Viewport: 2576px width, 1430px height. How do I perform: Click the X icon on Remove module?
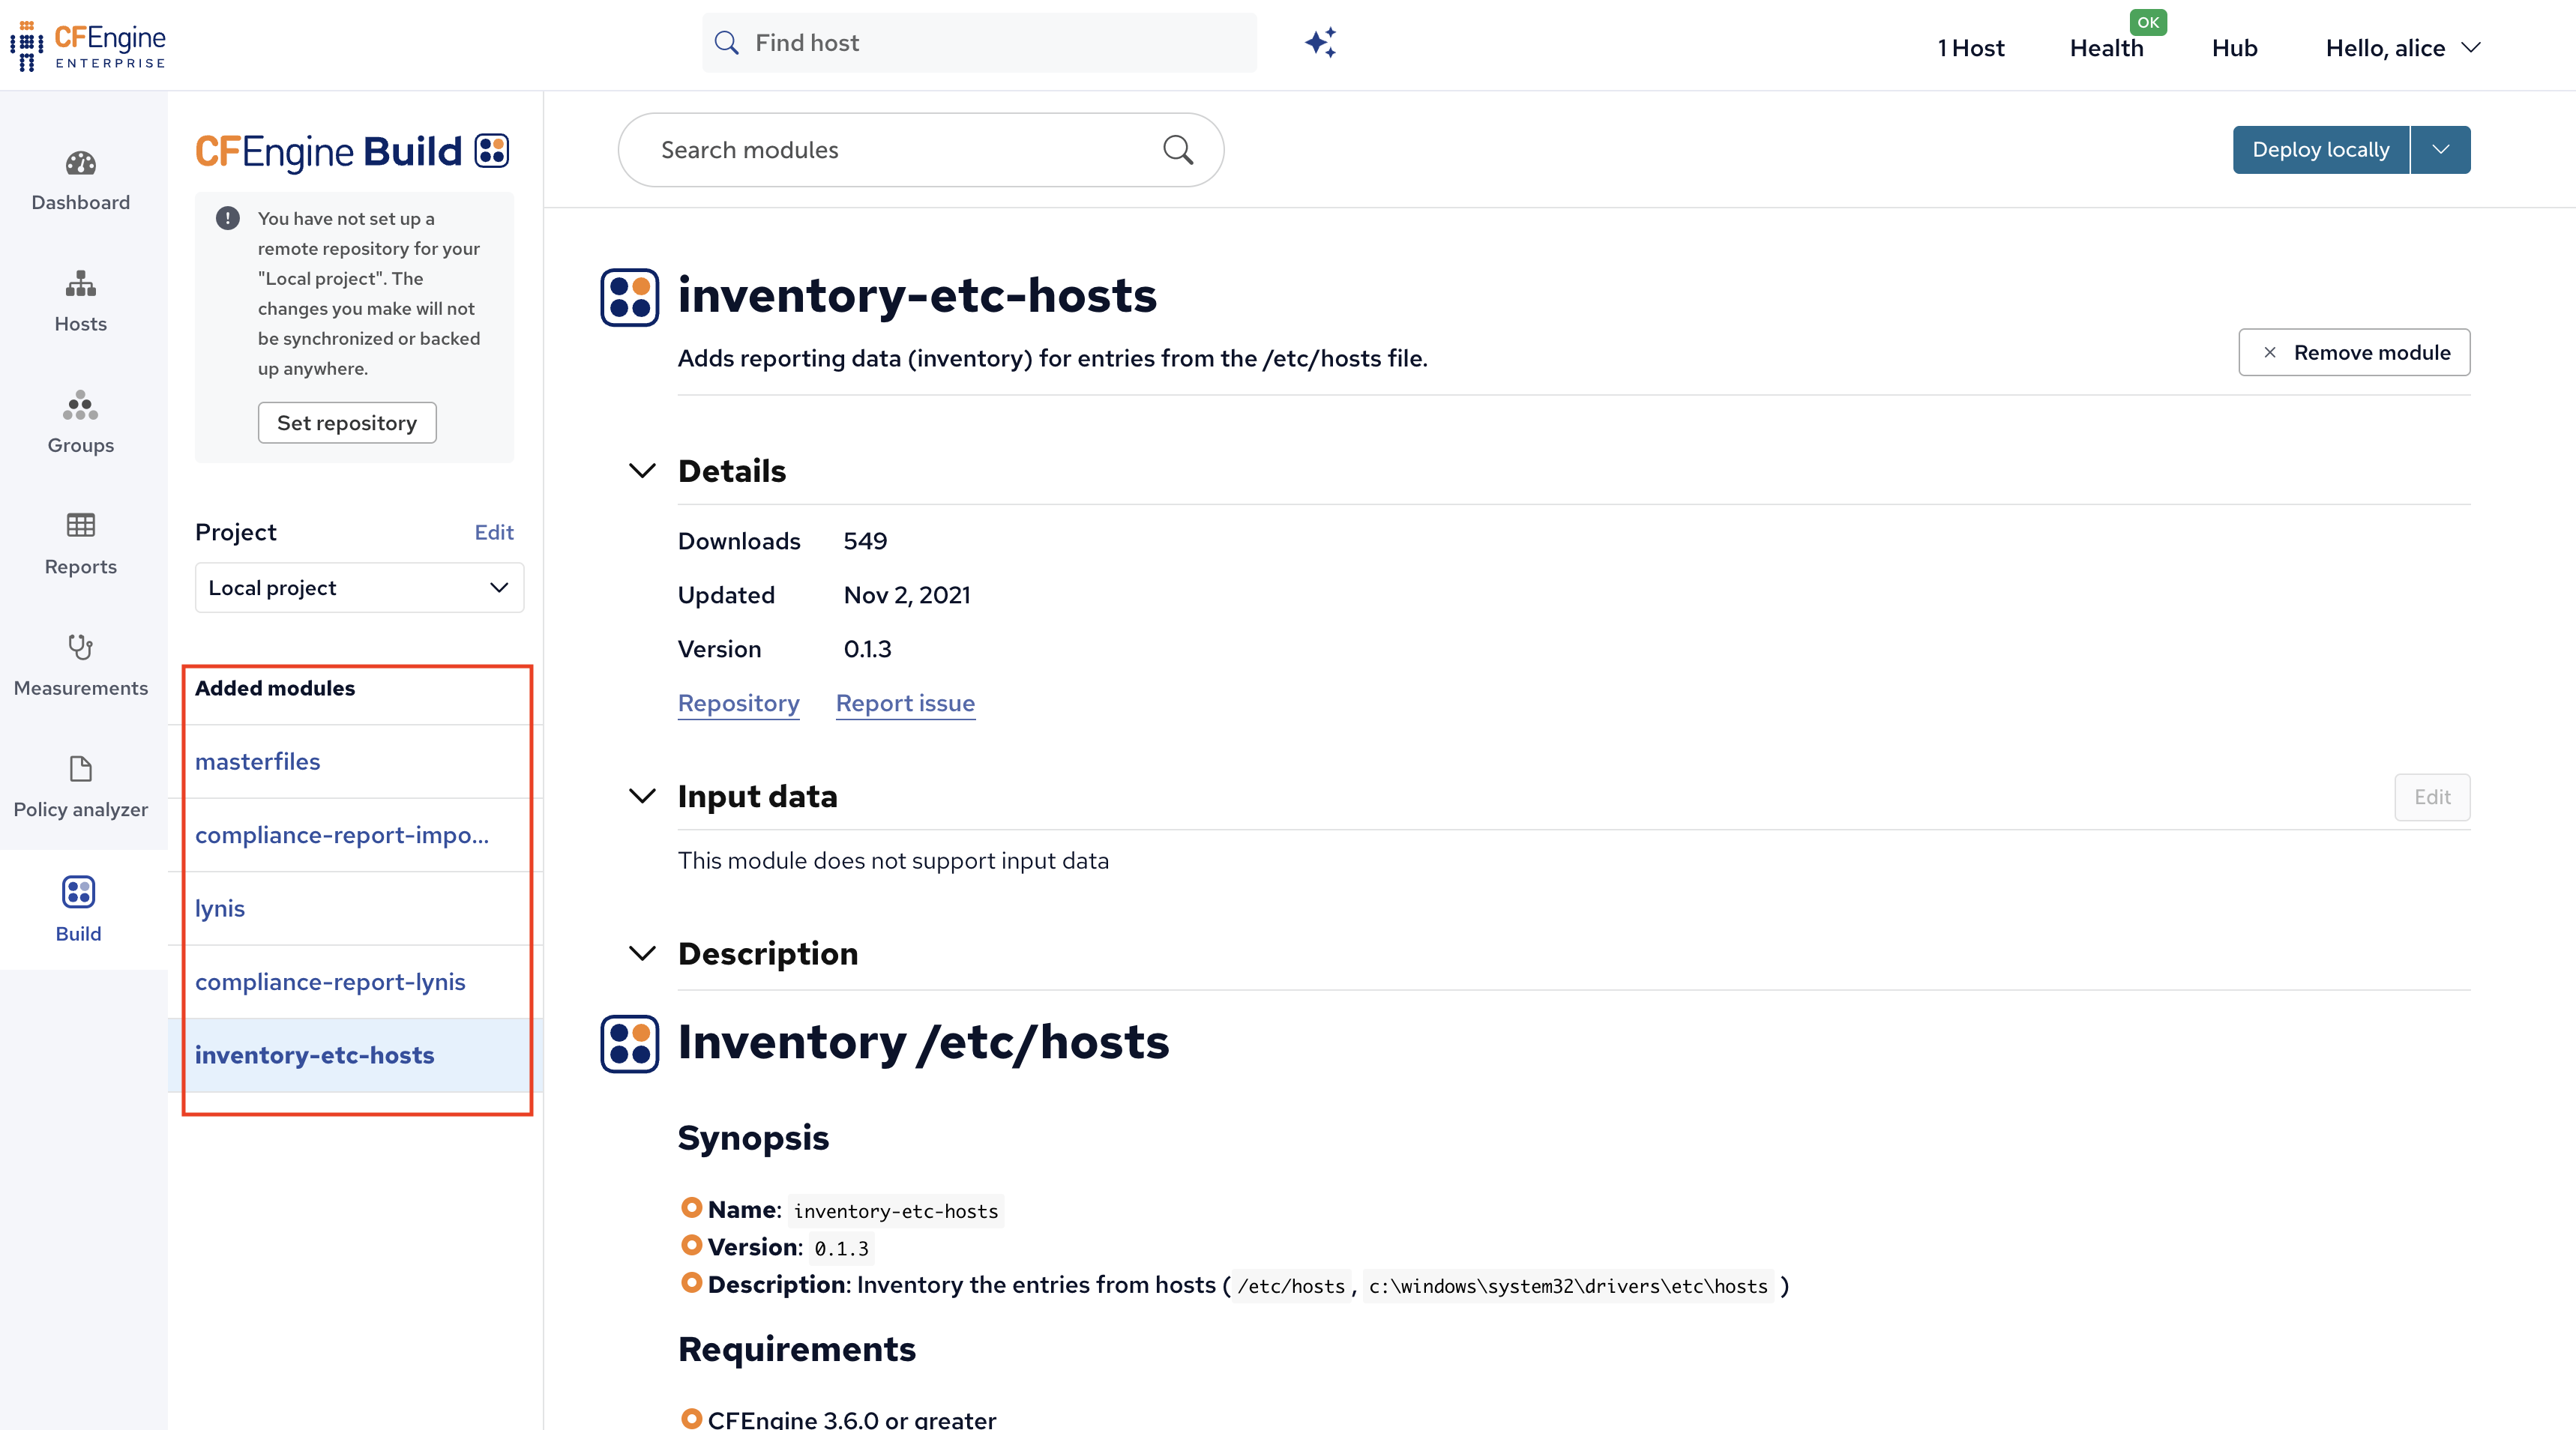(x=2270, y=352)
